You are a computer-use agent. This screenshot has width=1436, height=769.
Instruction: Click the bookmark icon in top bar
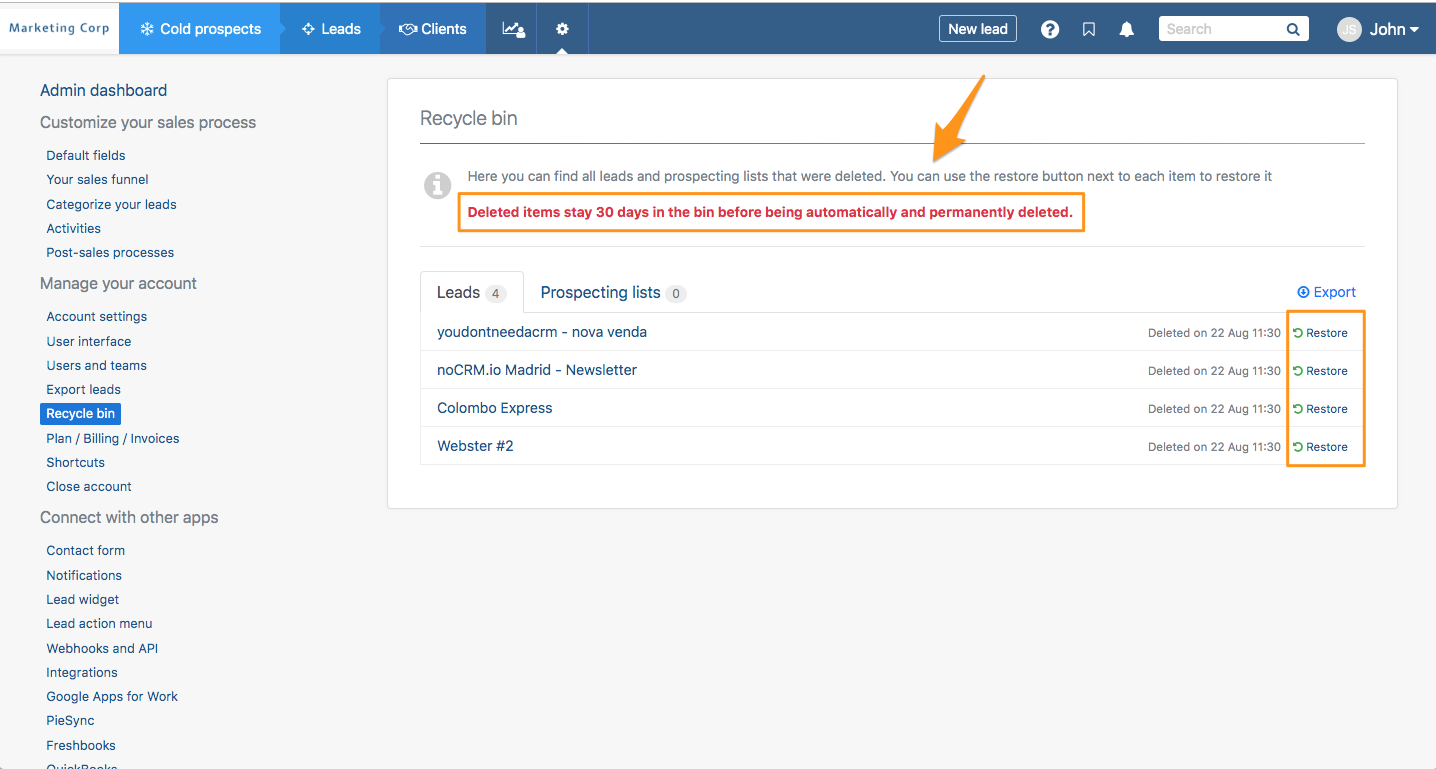point(1089,29)
